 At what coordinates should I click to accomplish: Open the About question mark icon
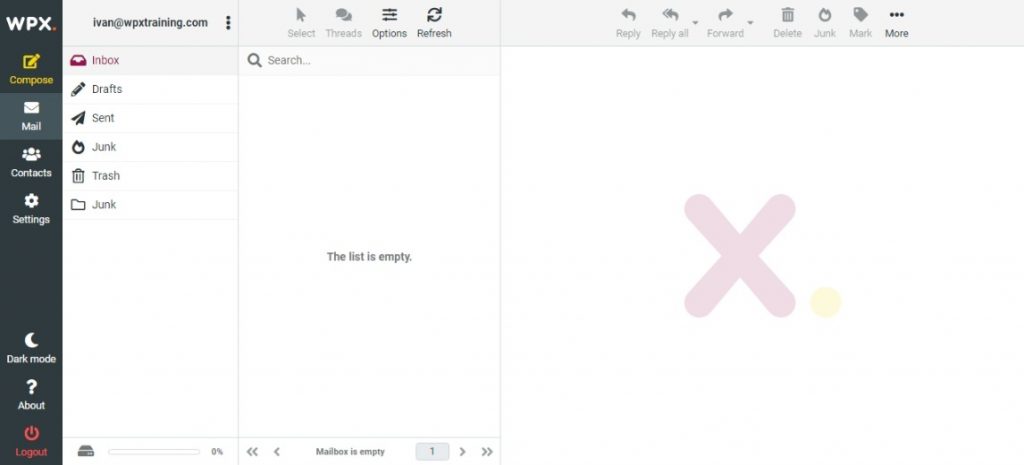[x=31, y=388]
